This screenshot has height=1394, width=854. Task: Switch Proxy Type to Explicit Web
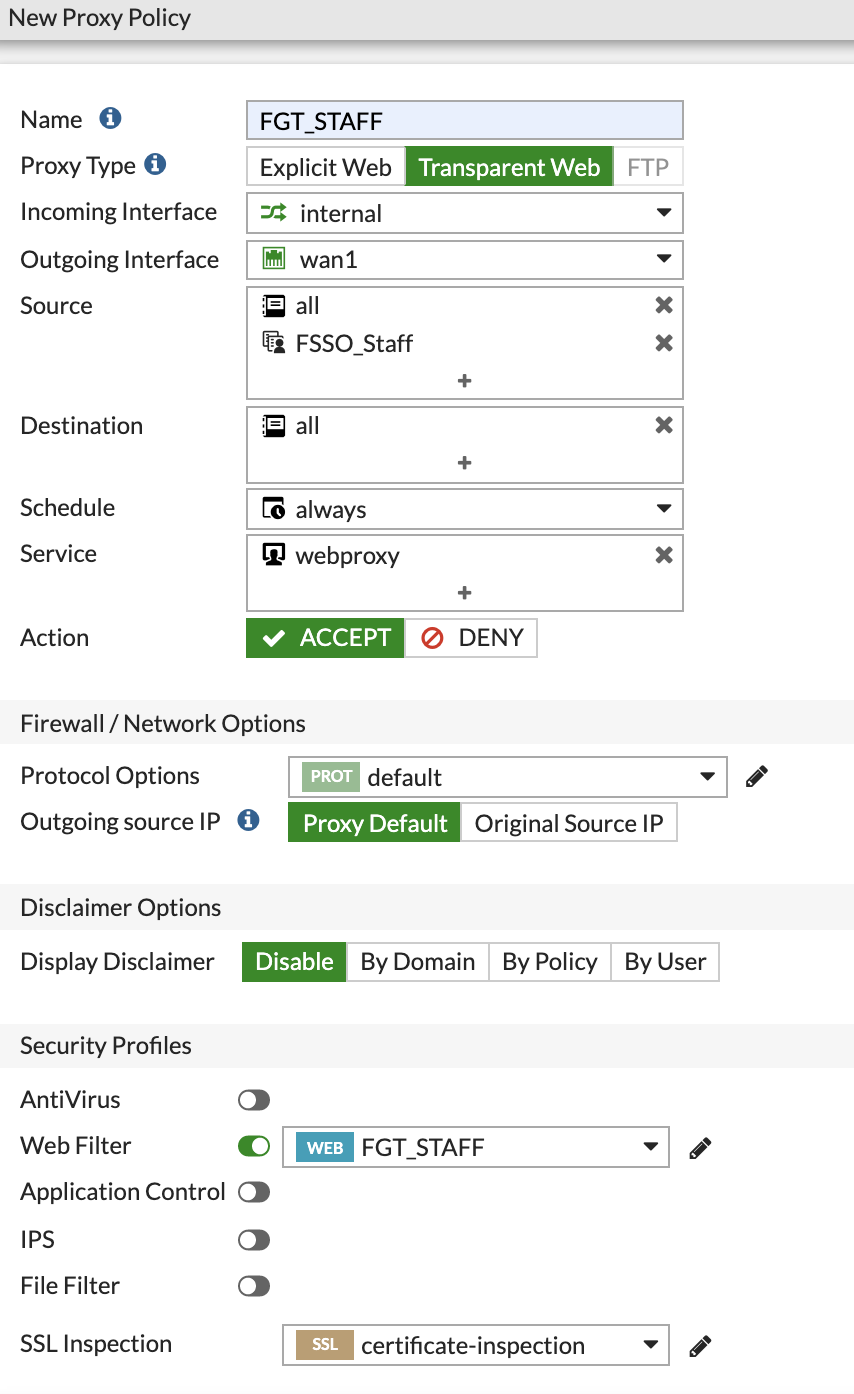326,167
